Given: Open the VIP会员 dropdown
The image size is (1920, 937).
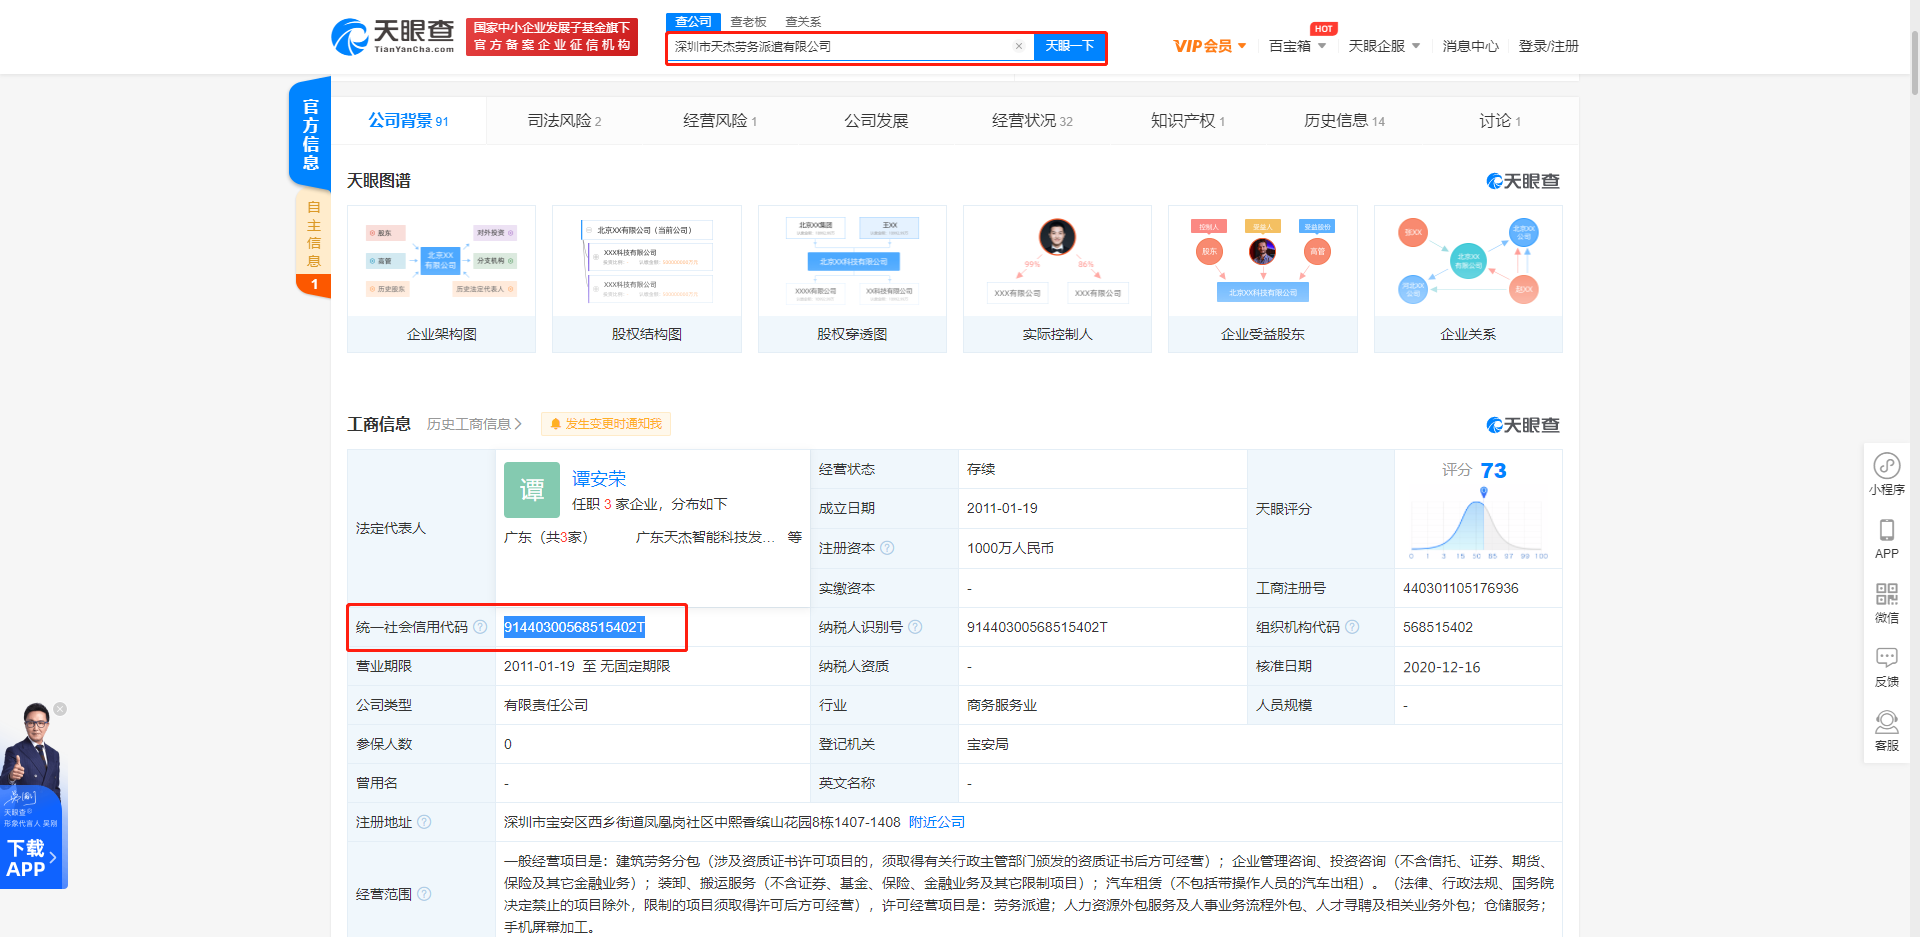Looking at the screenshot, I should 1209,46.
